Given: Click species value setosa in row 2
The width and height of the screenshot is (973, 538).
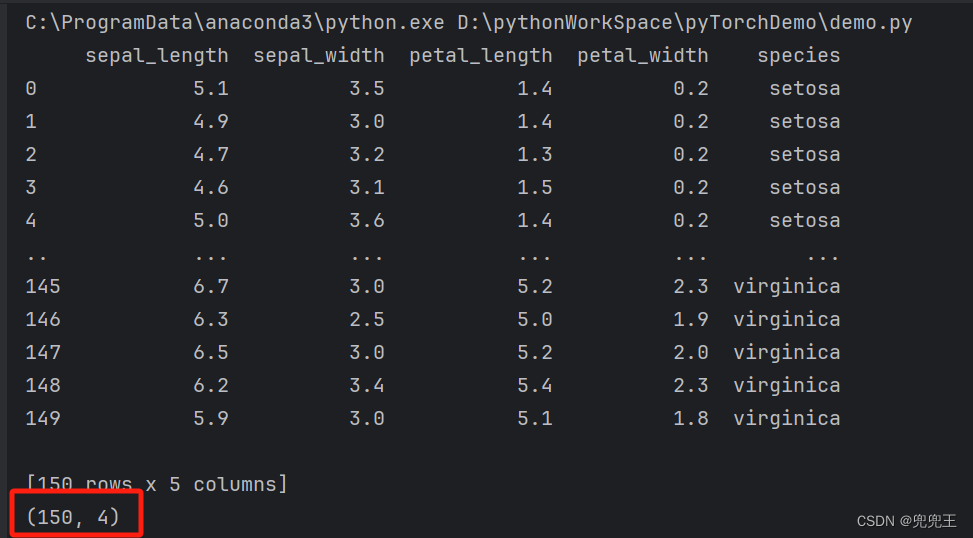Looking at the screenshot, I should (805, 155).
